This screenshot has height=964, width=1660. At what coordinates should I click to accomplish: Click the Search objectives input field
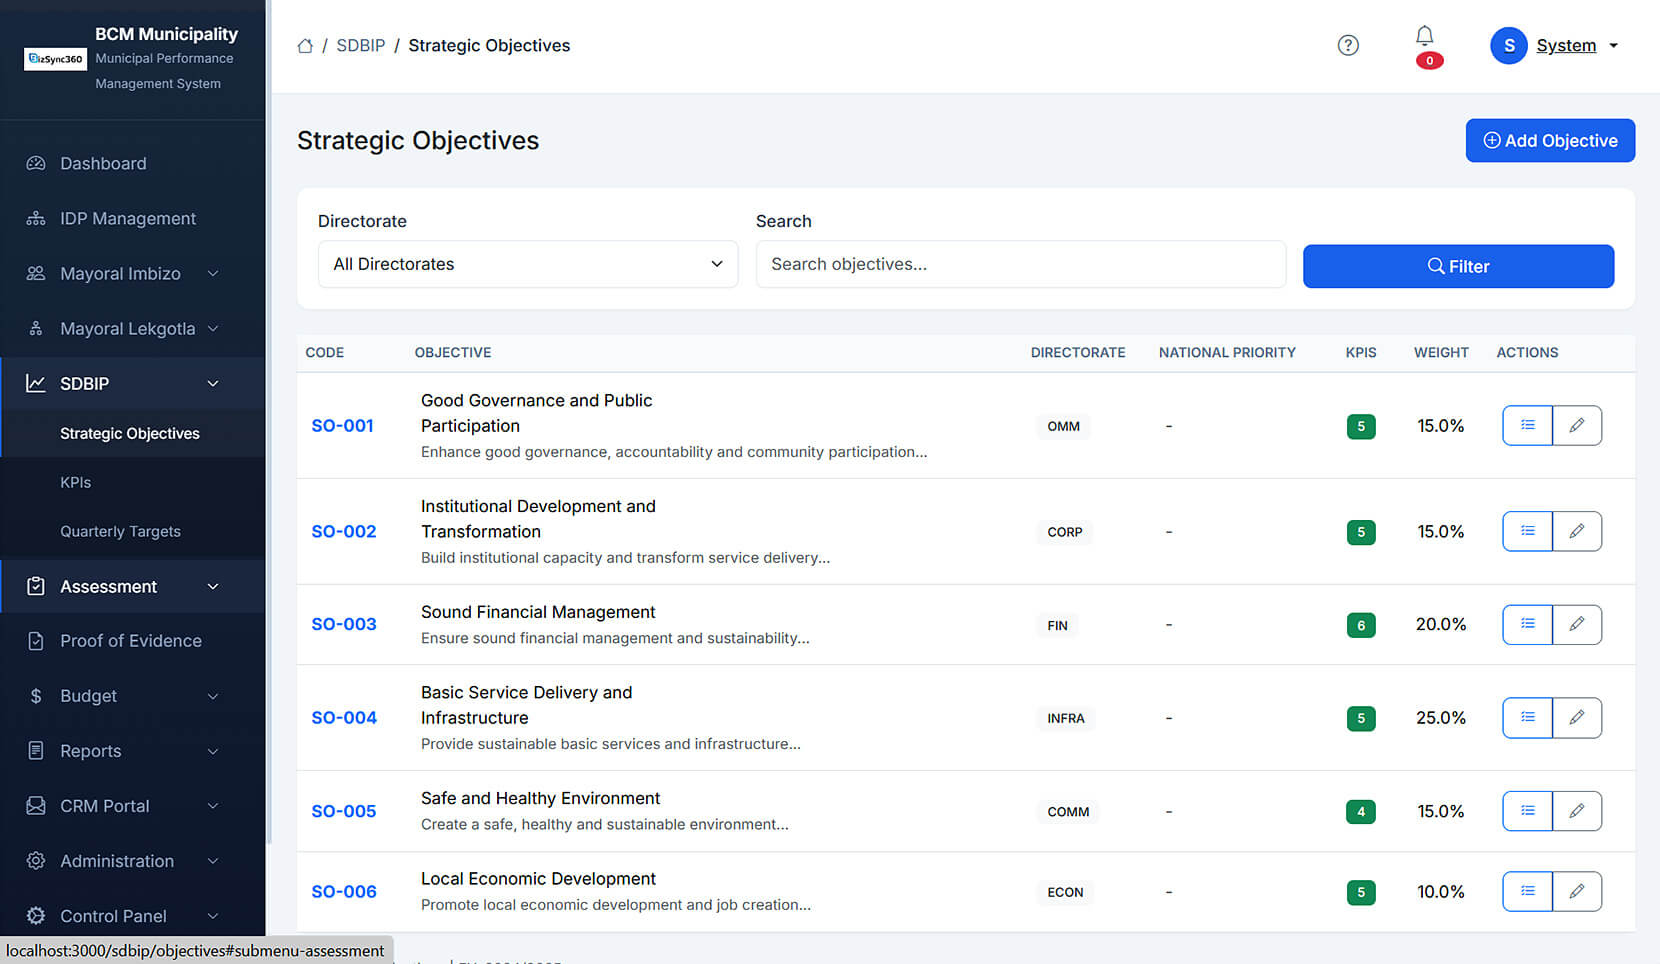[1020, 264]
